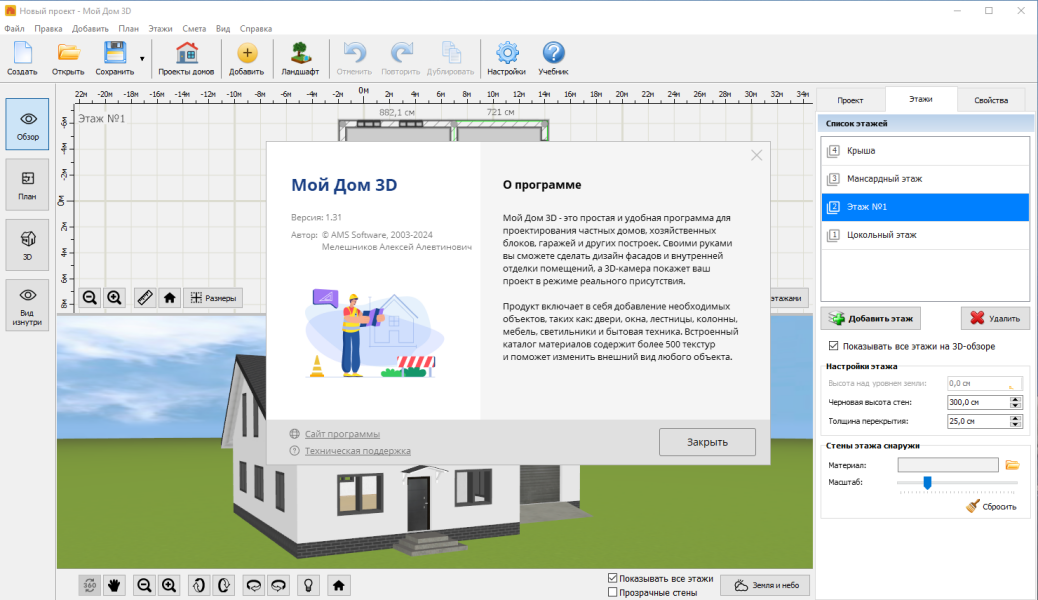Switch to the 3D view mode
This screenshot has width=1038, height=600.
coord(27,245)
